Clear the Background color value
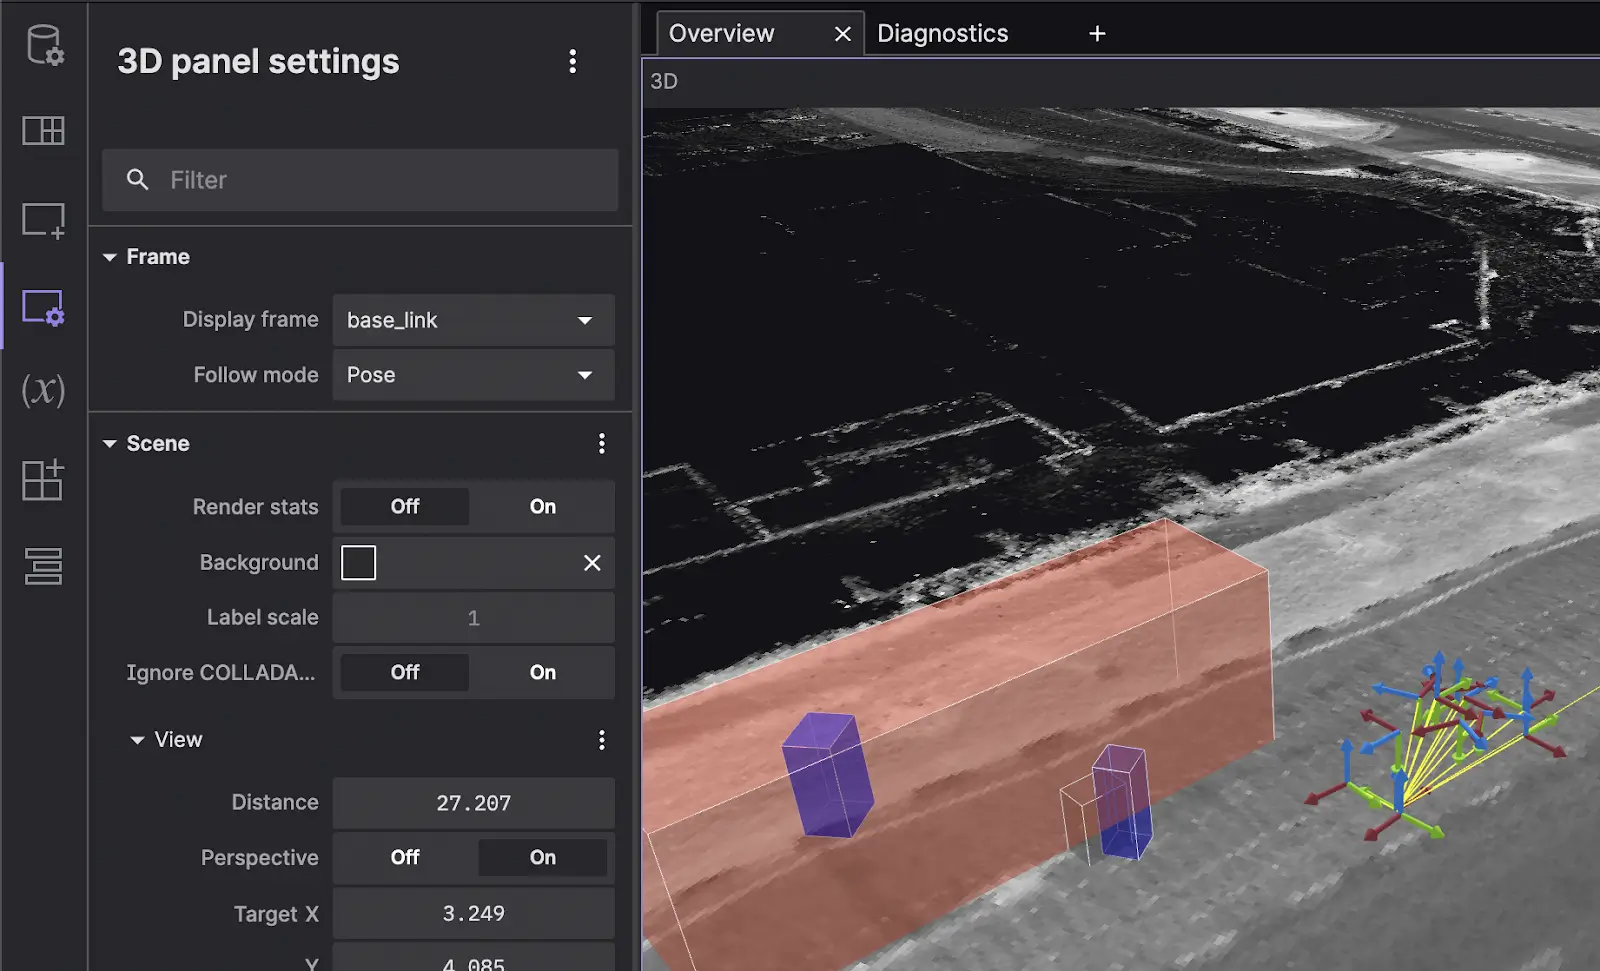Screen dimensions: 1600x971 (592, 563)
